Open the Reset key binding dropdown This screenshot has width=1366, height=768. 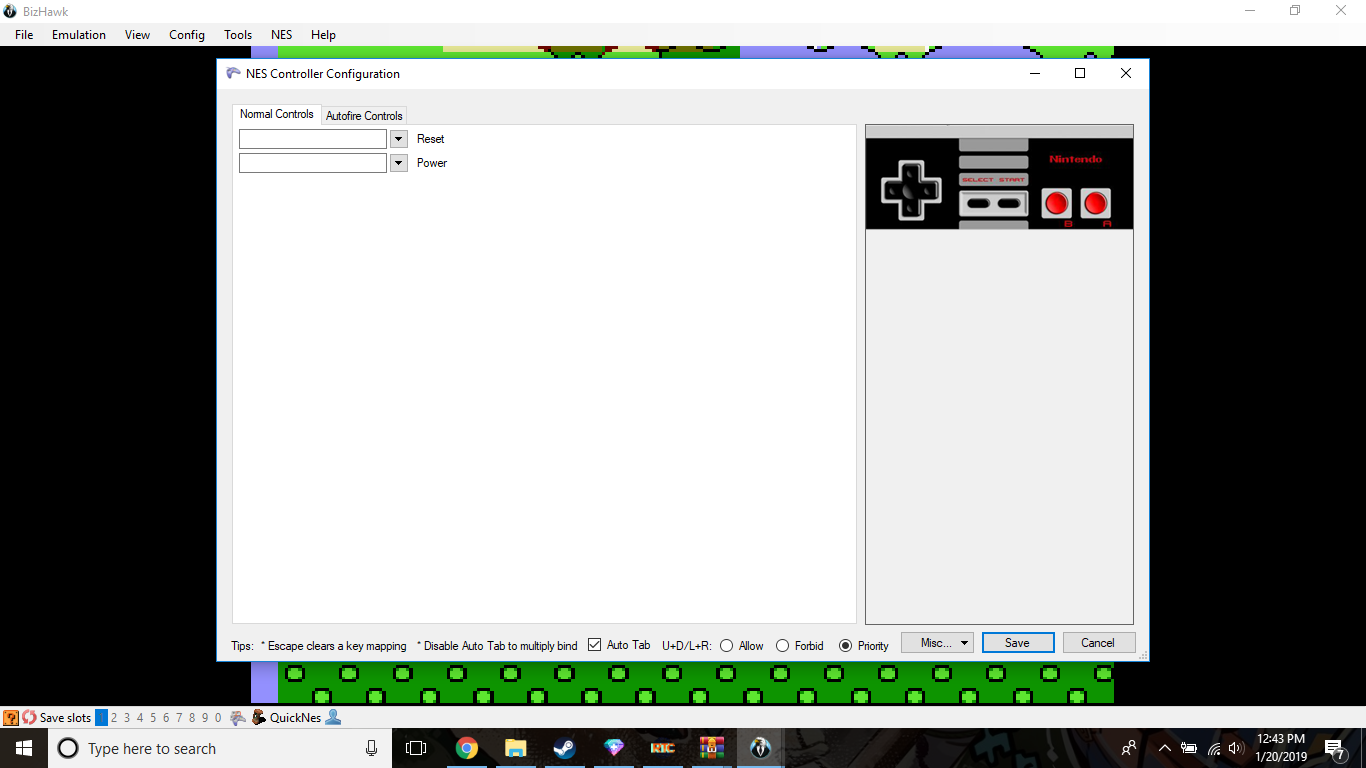click(397, 138)
